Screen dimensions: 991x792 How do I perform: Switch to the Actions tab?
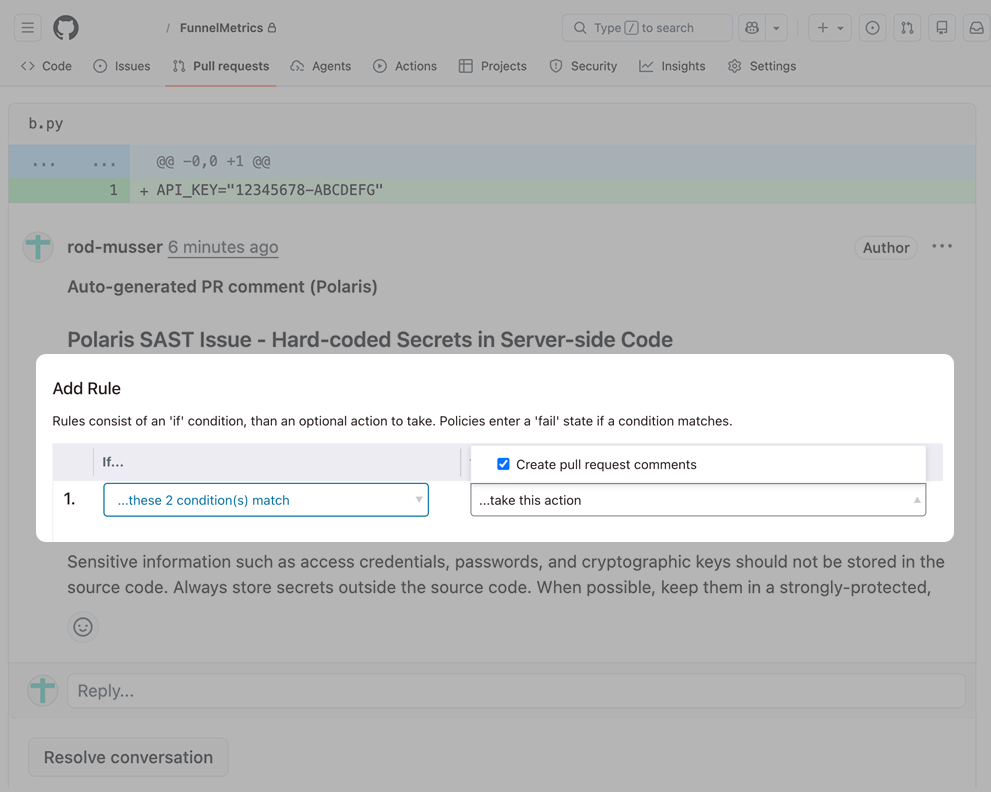(x=405, y=65)
